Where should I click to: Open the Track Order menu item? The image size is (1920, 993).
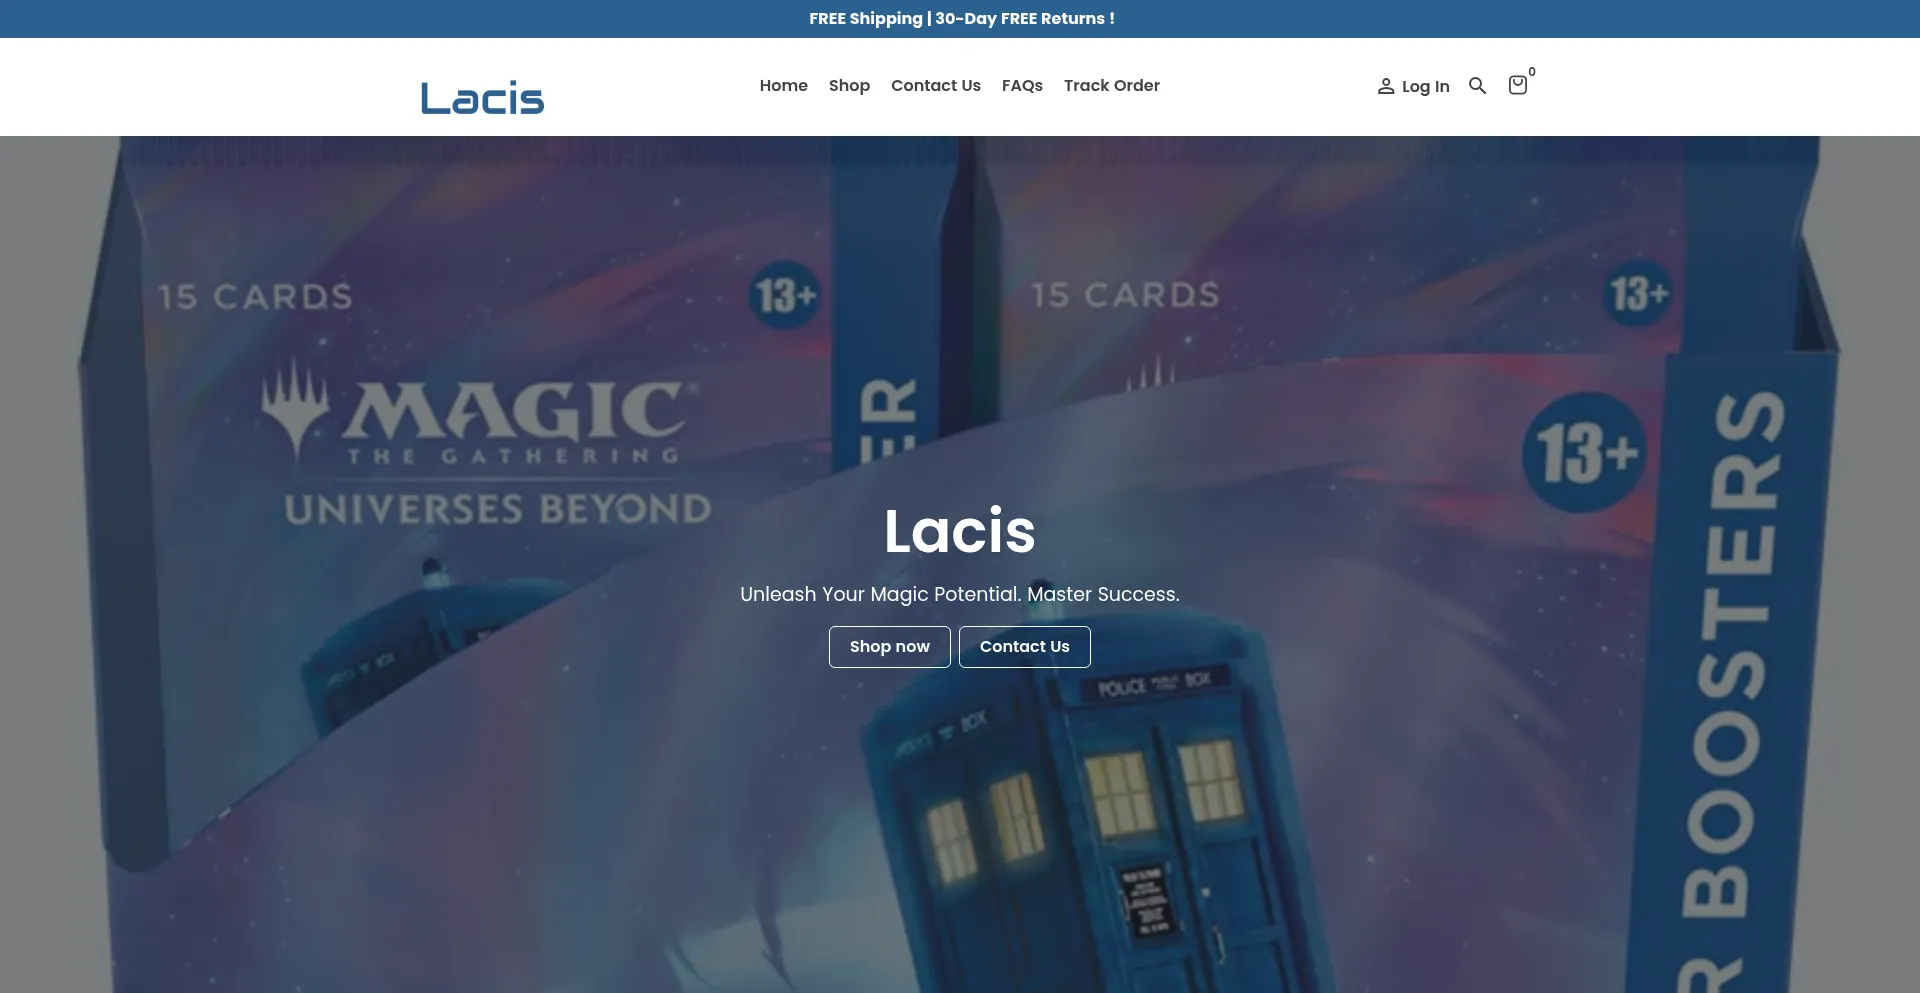coord(1111,85)
